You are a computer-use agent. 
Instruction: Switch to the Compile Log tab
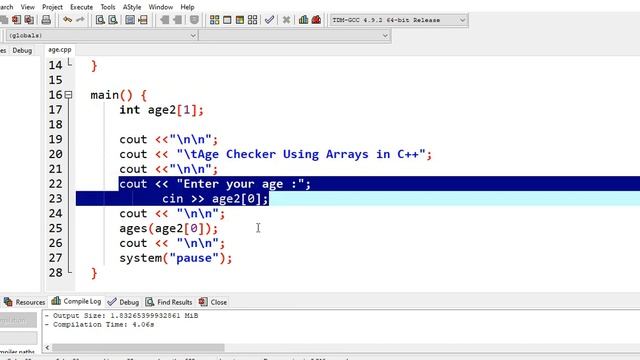pos(76,301)
